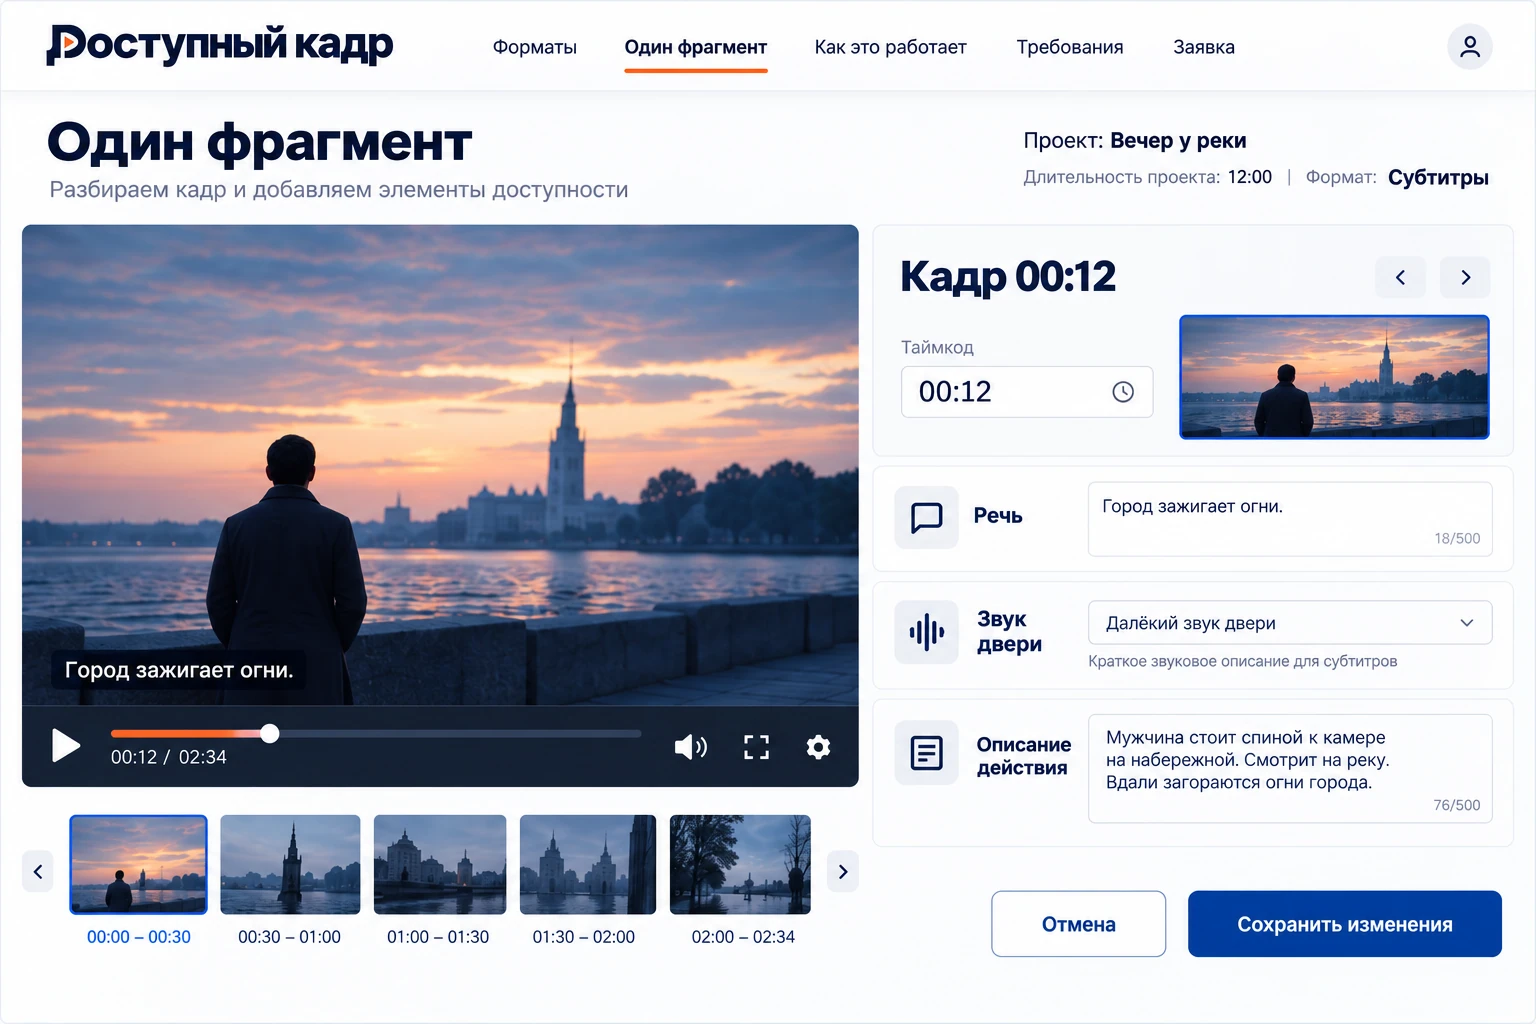The width and height of the screenshot is (1536, 1024).
Task: Click the Кадр 00:12 heading
Action: click(1008, 277)
